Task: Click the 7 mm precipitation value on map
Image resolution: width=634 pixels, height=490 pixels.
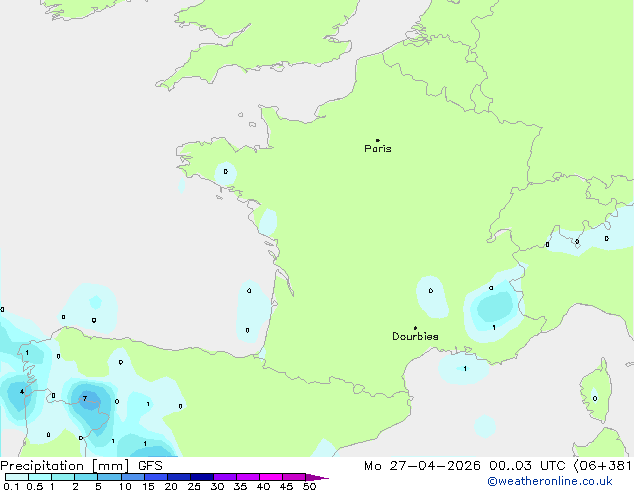Action: click(85, 399)
